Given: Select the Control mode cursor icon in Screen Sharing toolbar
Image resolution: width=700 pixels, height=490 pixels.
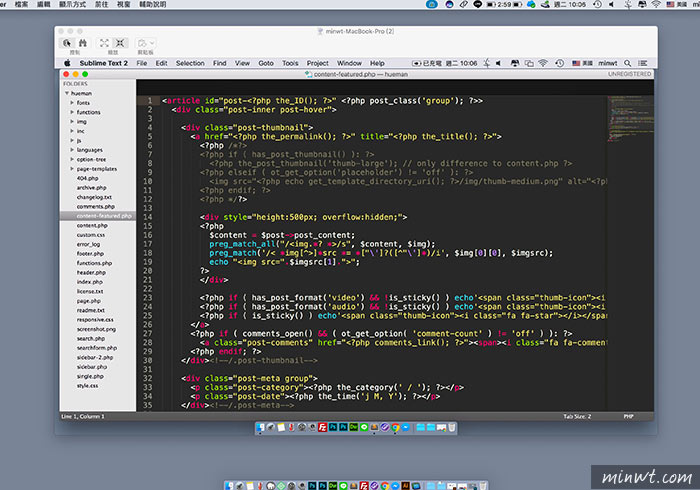Looking at the screenshot, I should click(x=67, y=43).
